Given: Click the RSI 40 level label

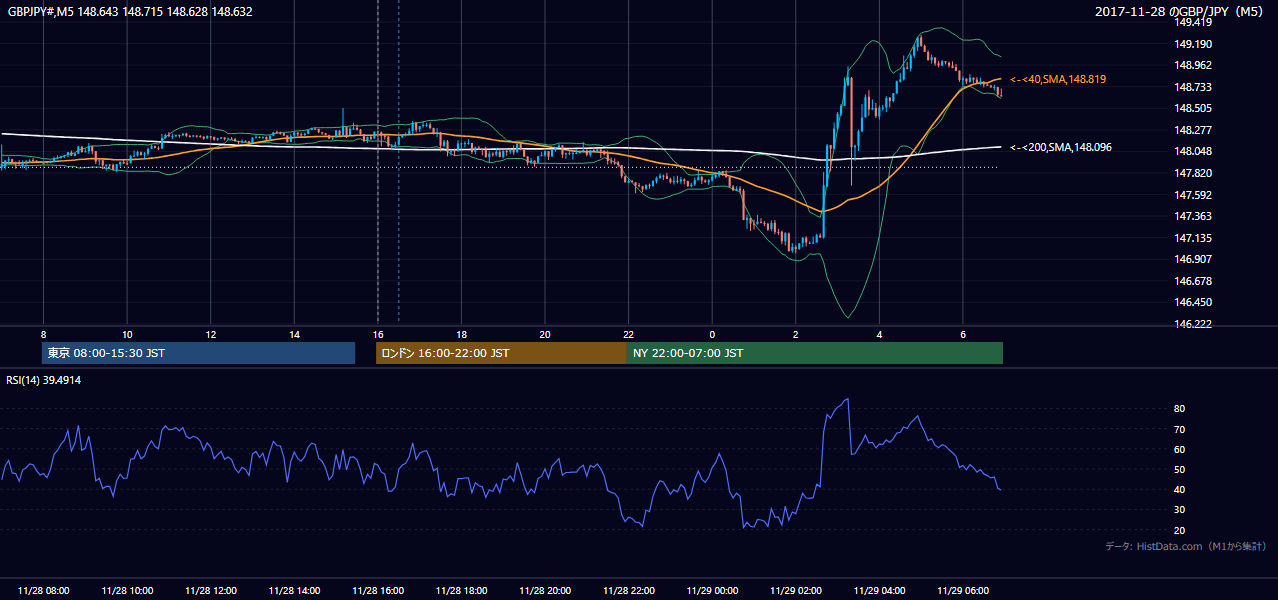Looking at the screenshot, I should [1180, 489].
